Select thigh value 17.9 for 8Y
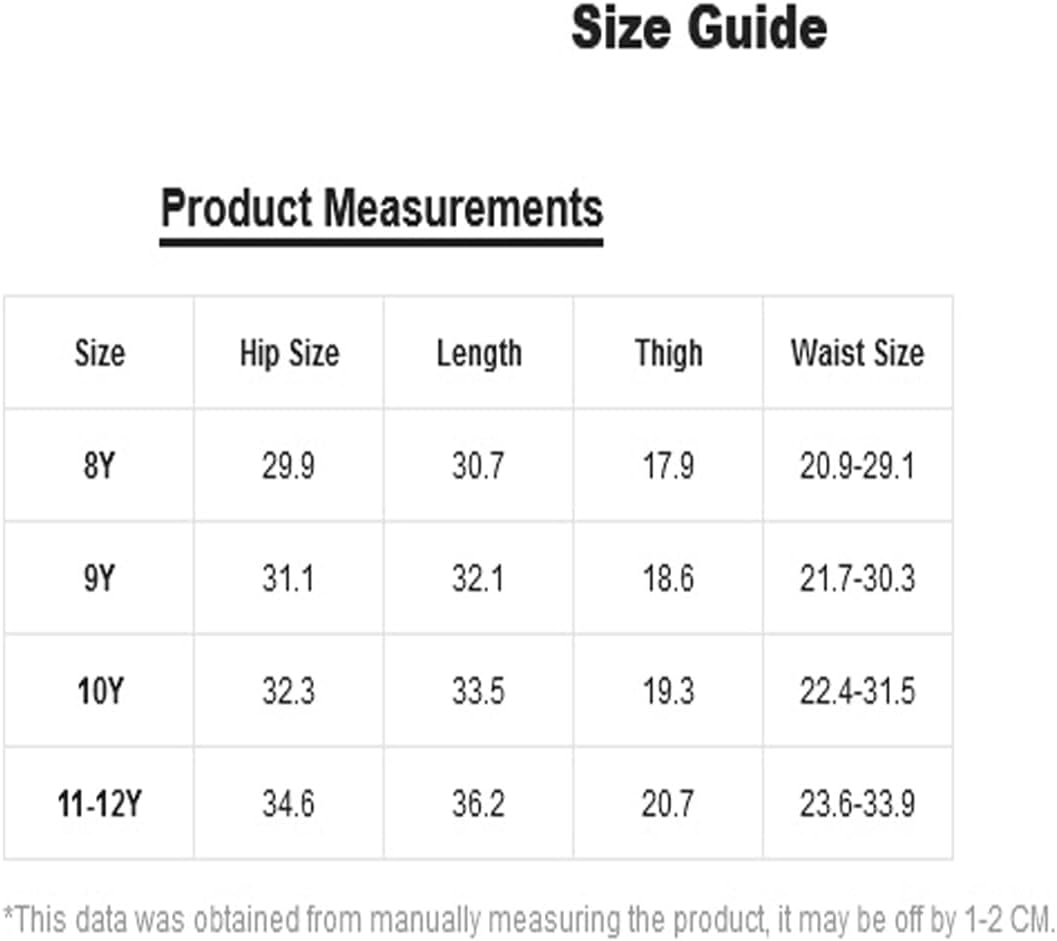The height and width of the screenshot is (941, 1057). coord(668,466)
